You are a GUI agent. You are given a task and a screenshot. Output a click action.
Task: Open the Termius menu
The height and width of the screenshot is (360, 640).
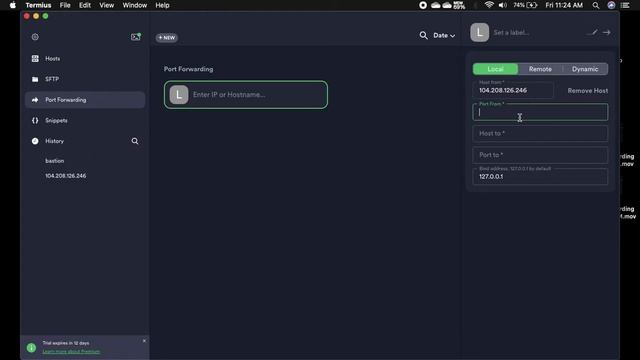tap(38, 5)
